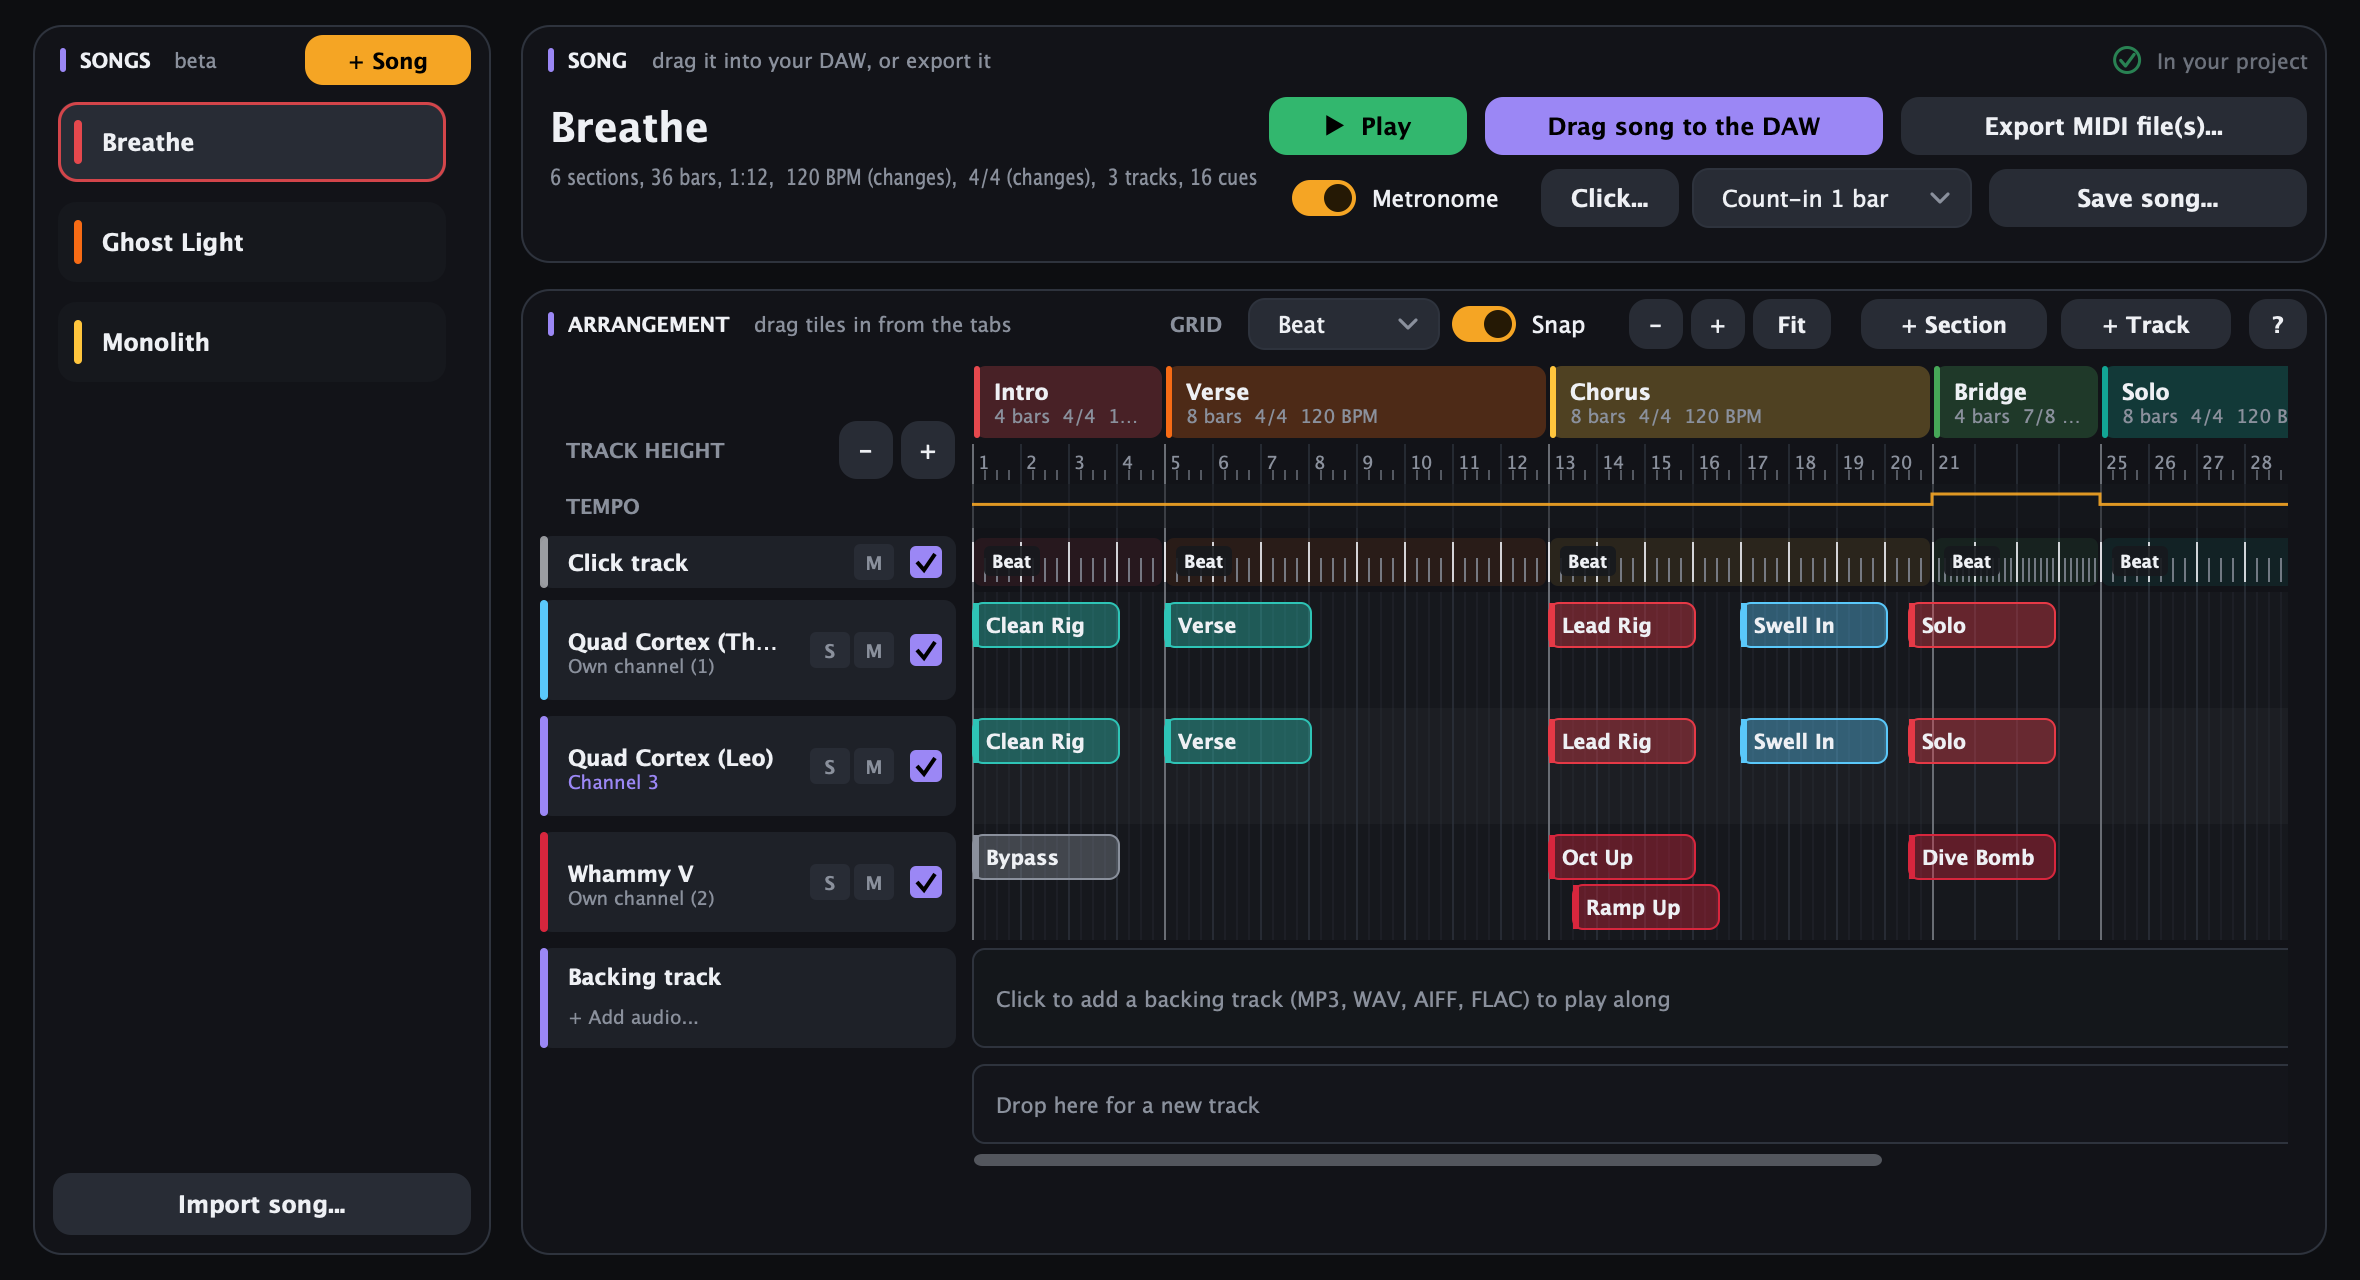Click Drag song to the DAW button
Image resolution: width=2360 pixels, height=1280 pixels.
(x=1683, y=126)
